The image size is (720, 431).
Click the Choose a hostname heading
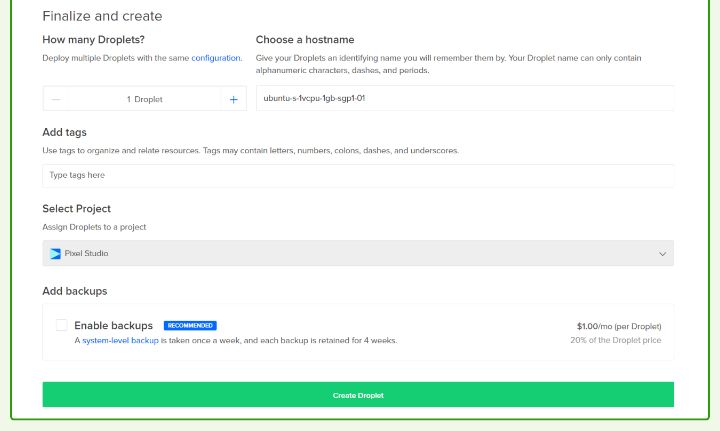[305, 40]
